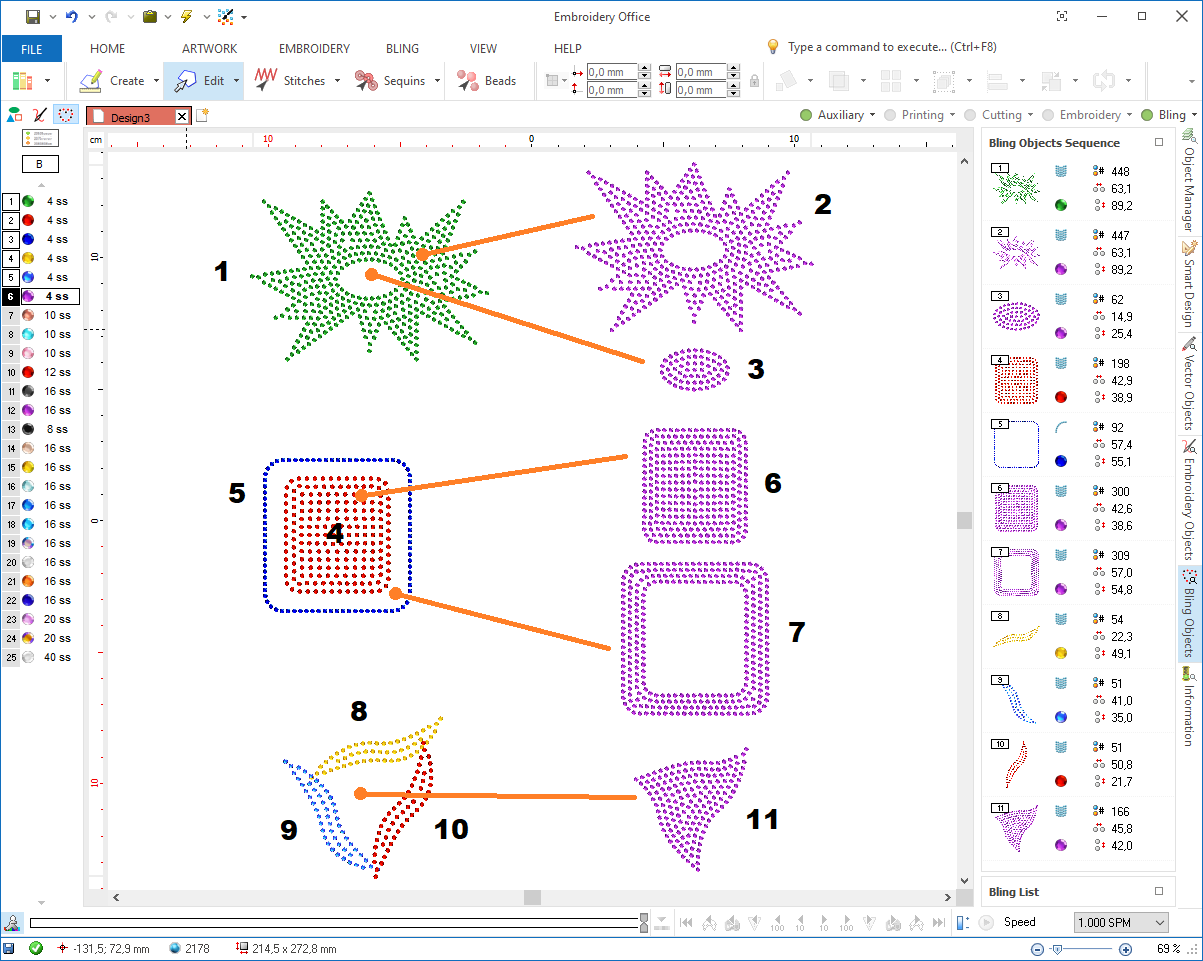Click the FILE button
The image size is (1203, 961).
point(31,48)
